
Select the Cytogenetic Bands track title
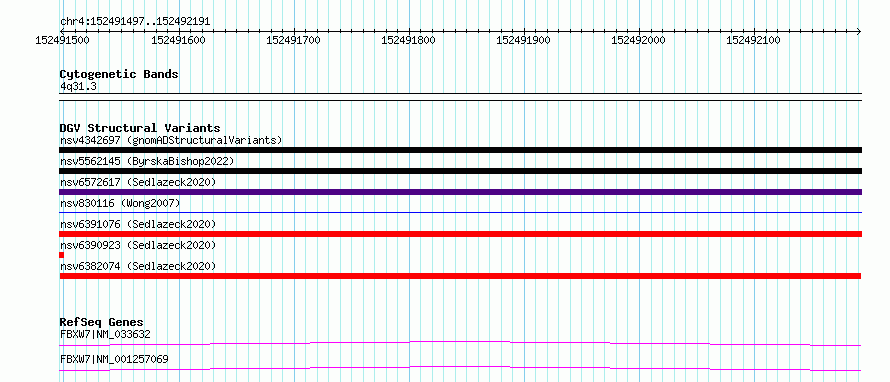click(119, 74)
